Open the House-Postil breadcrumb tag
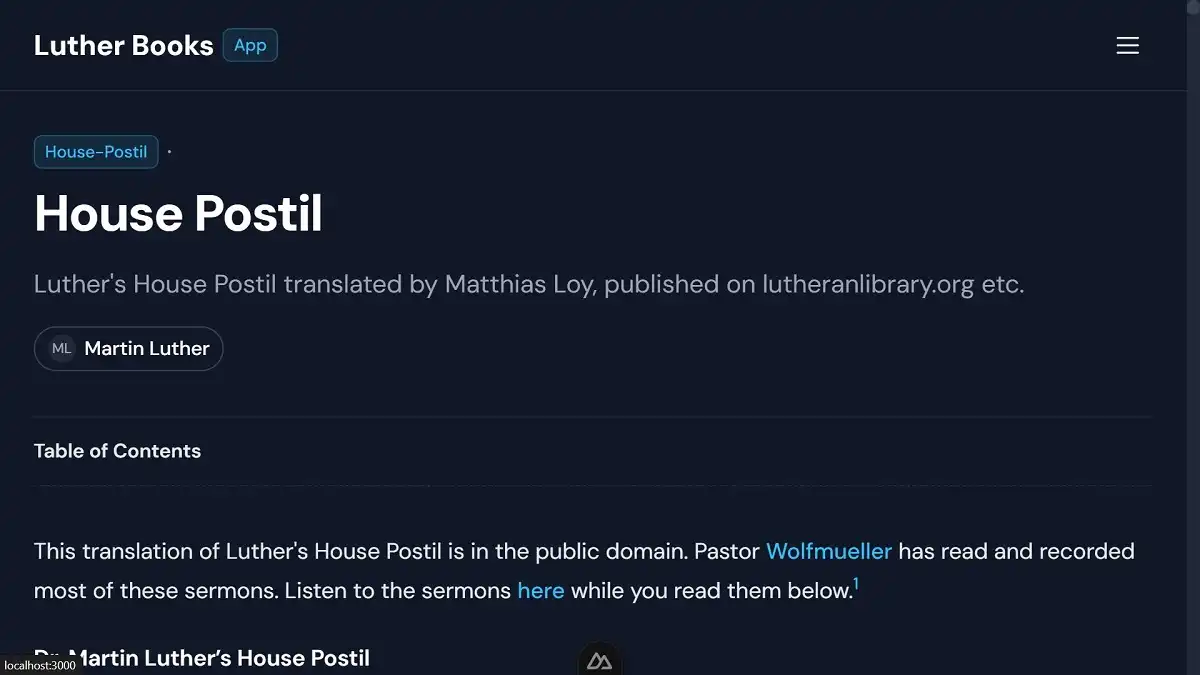Image resolution: width=1200 pixels, height=675 pixels. (95, 151)
